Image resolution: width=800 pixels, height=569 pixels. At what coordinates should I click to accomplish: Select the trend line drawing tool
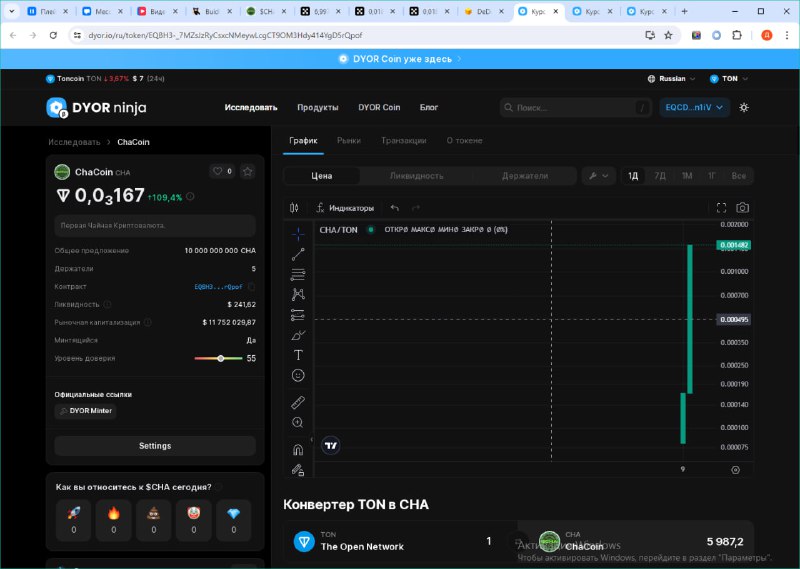[x=298, y=254]
